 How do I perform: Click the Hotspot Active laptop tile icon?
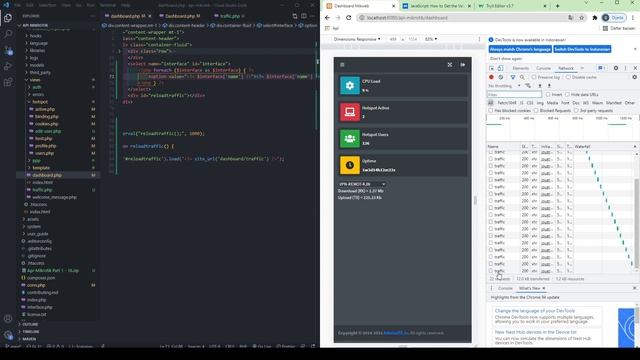[349, 112]
